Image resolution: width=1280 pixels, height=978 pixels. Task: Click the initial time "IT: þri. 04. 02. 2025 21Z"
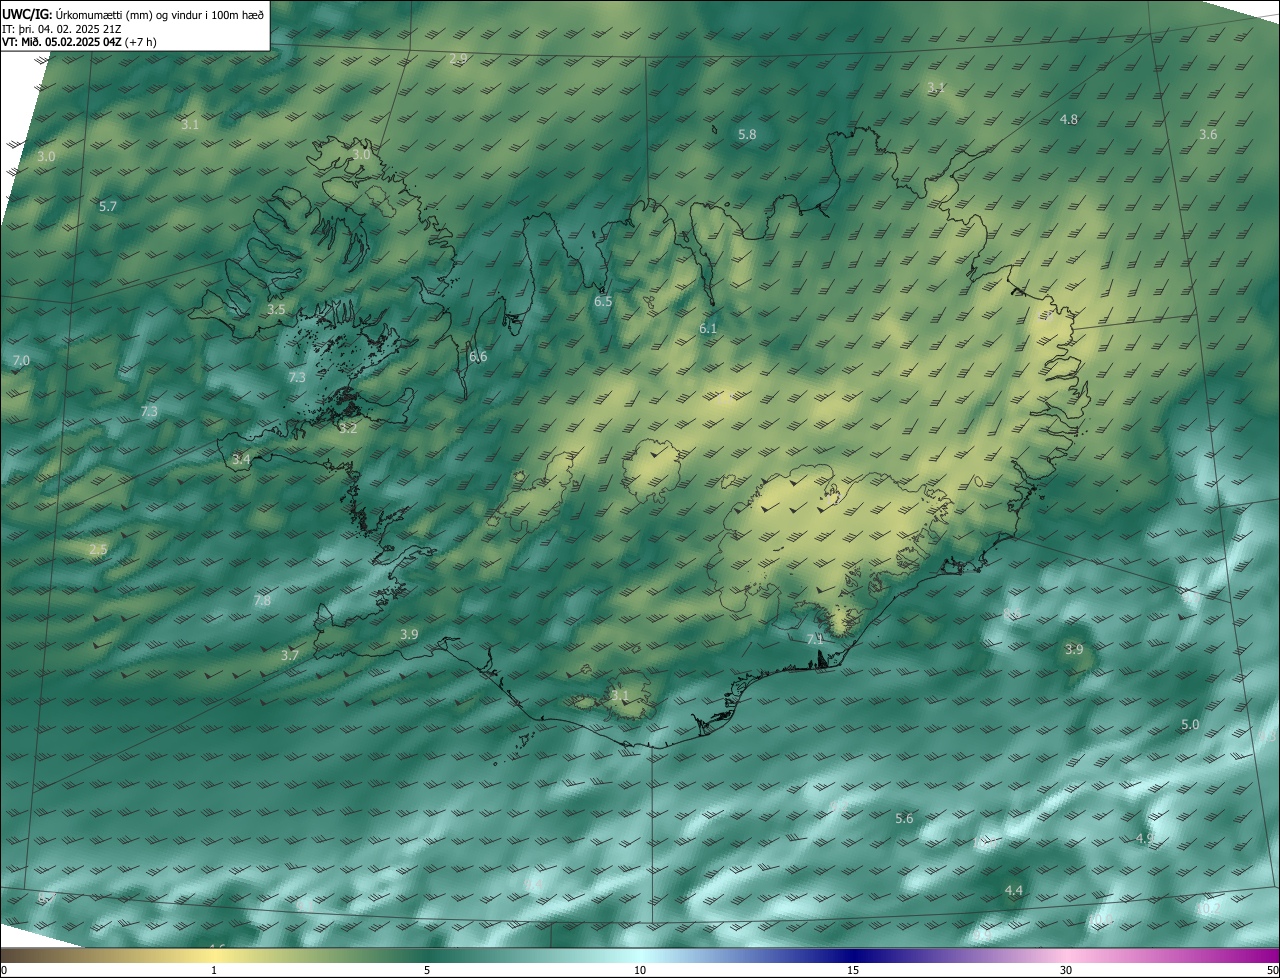point(62,29)
